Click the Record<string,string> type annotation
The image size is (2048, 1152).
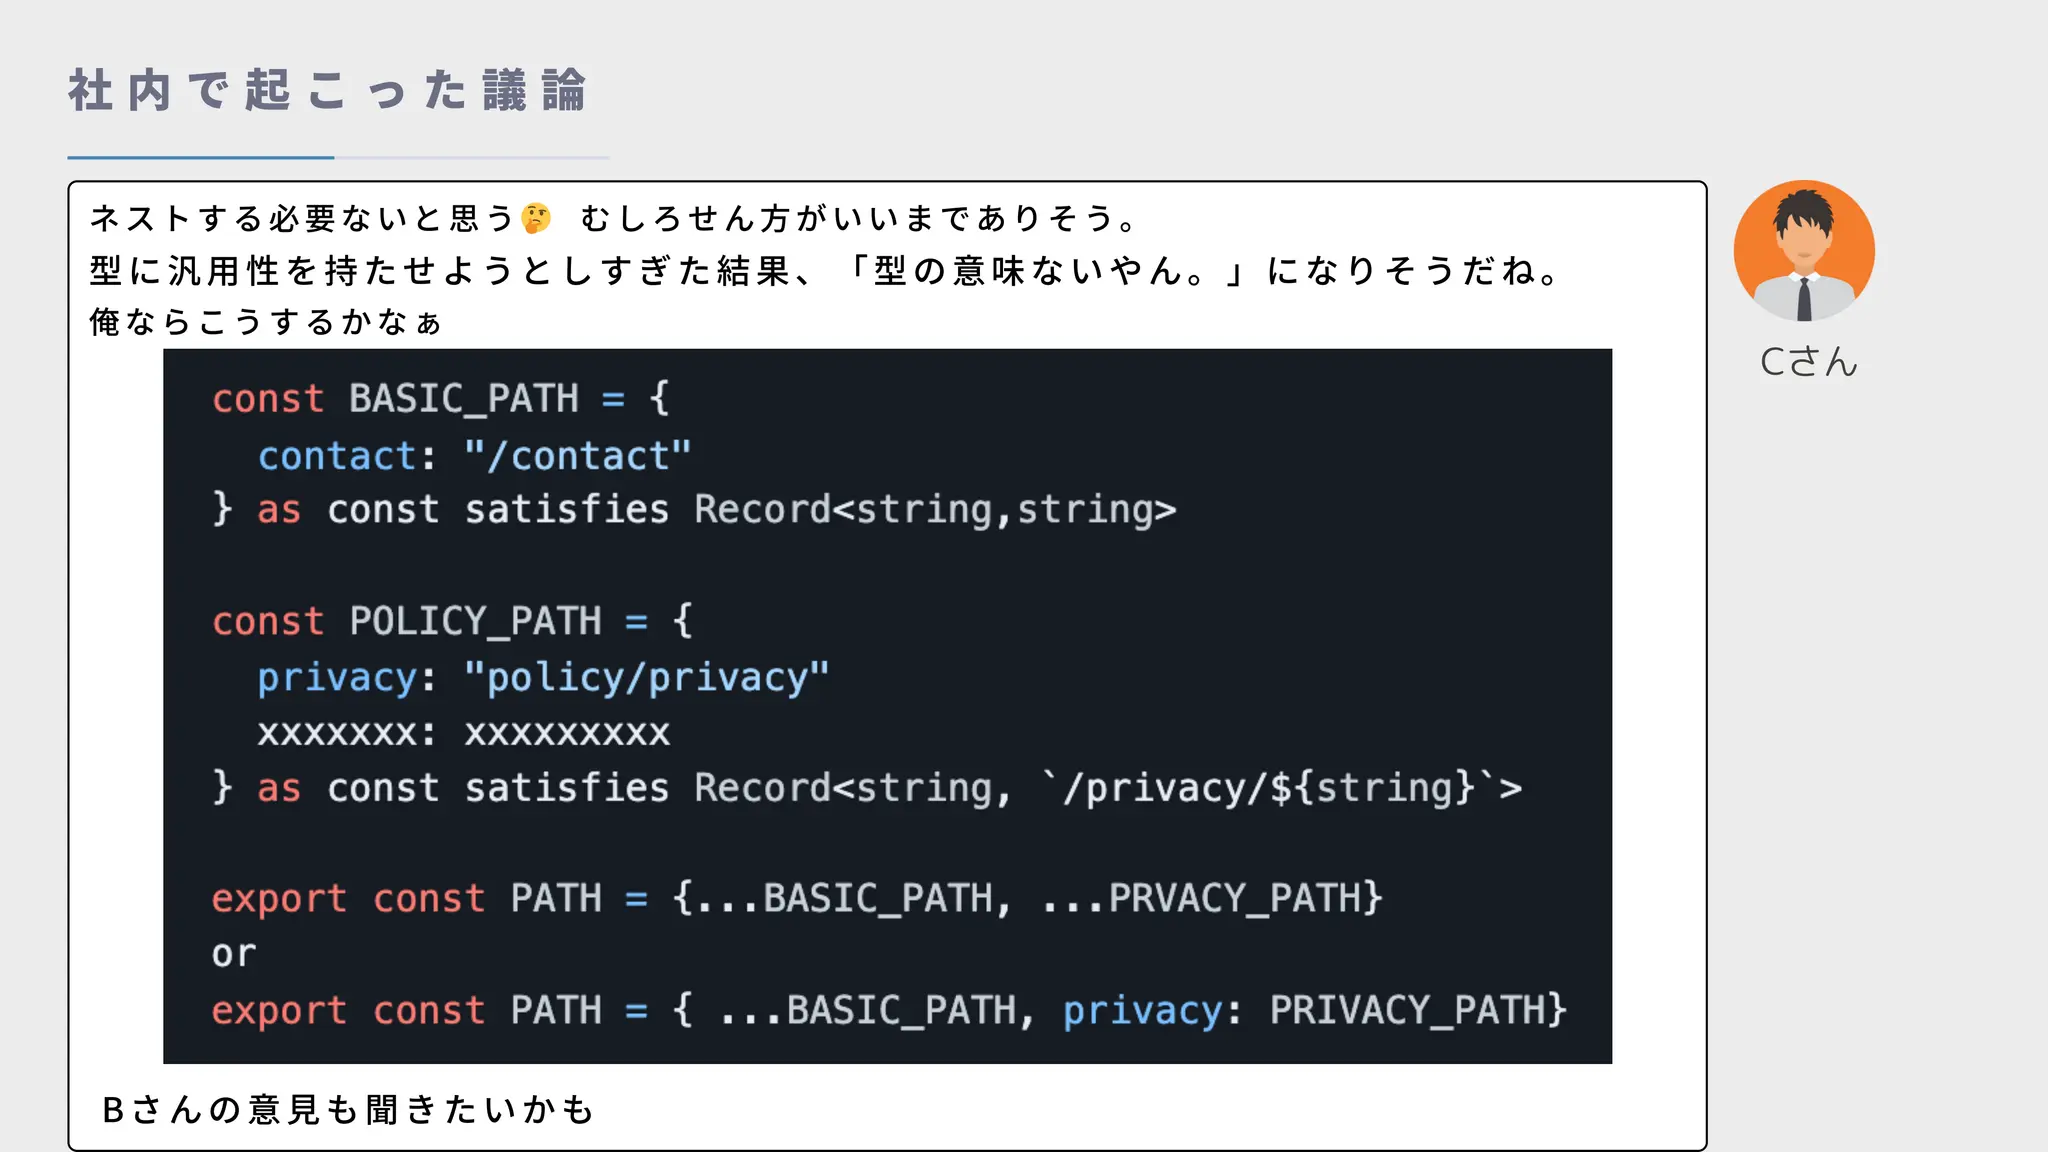tap(935, 510)
